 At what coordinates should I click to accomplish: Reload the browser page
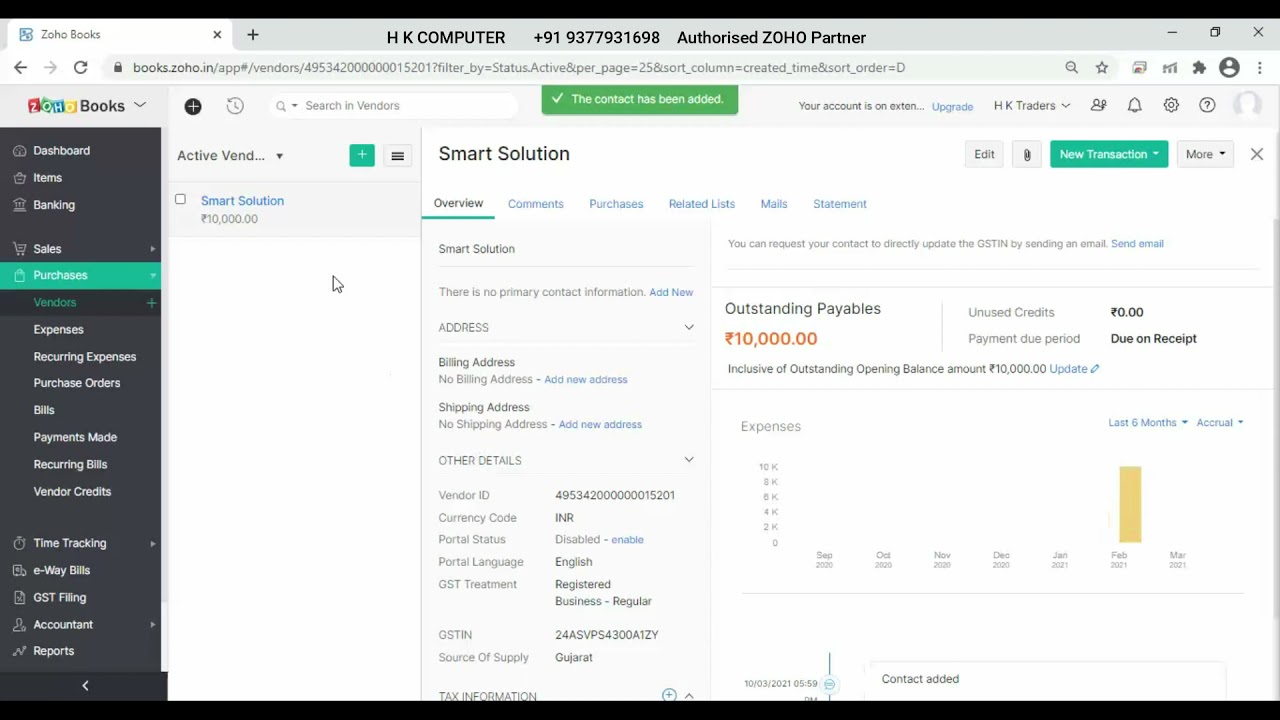(x=80, y=67)
